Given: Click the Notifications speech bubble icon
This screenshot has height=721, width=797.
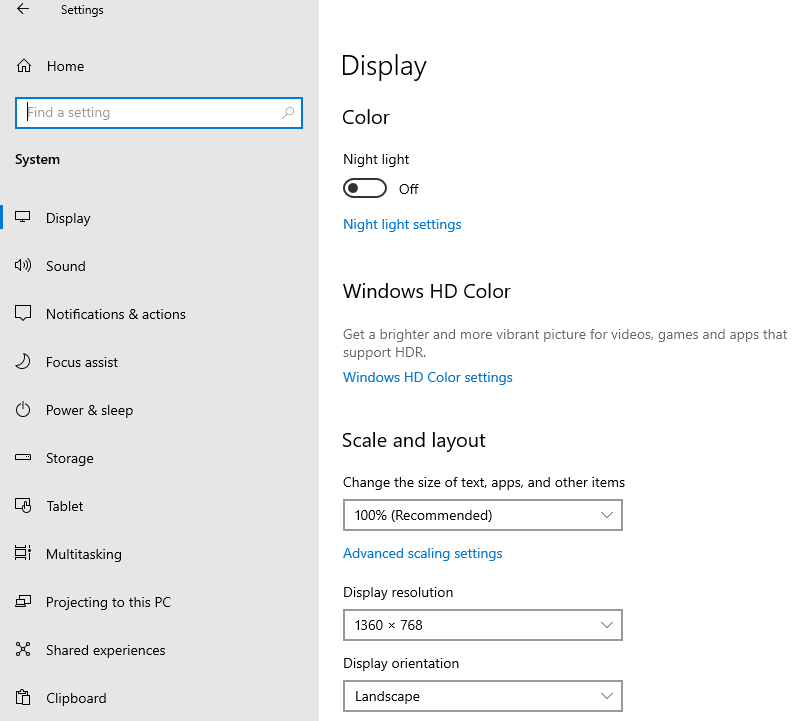Looking at the screenshot, I should [23, 313].
